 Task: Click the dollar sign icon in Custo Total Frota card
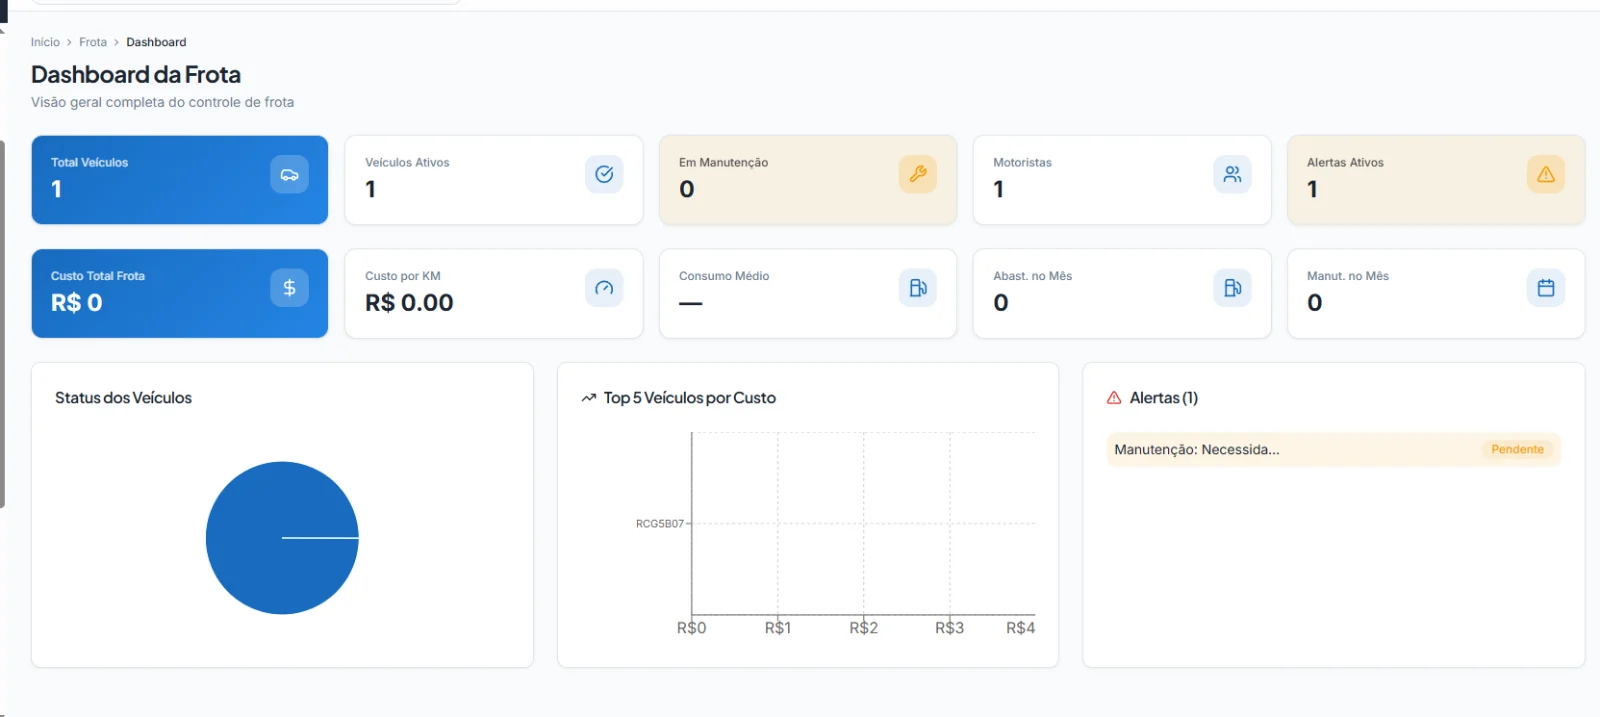(x=289, y=288)
